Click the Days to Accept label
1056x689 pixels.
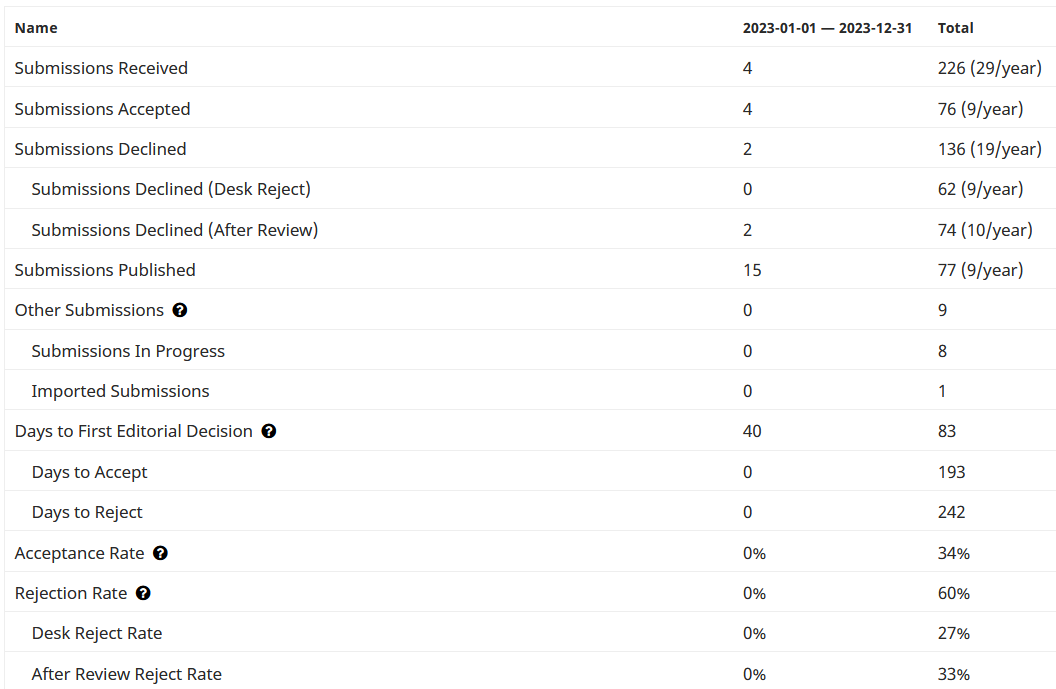(x=89, y=472)
